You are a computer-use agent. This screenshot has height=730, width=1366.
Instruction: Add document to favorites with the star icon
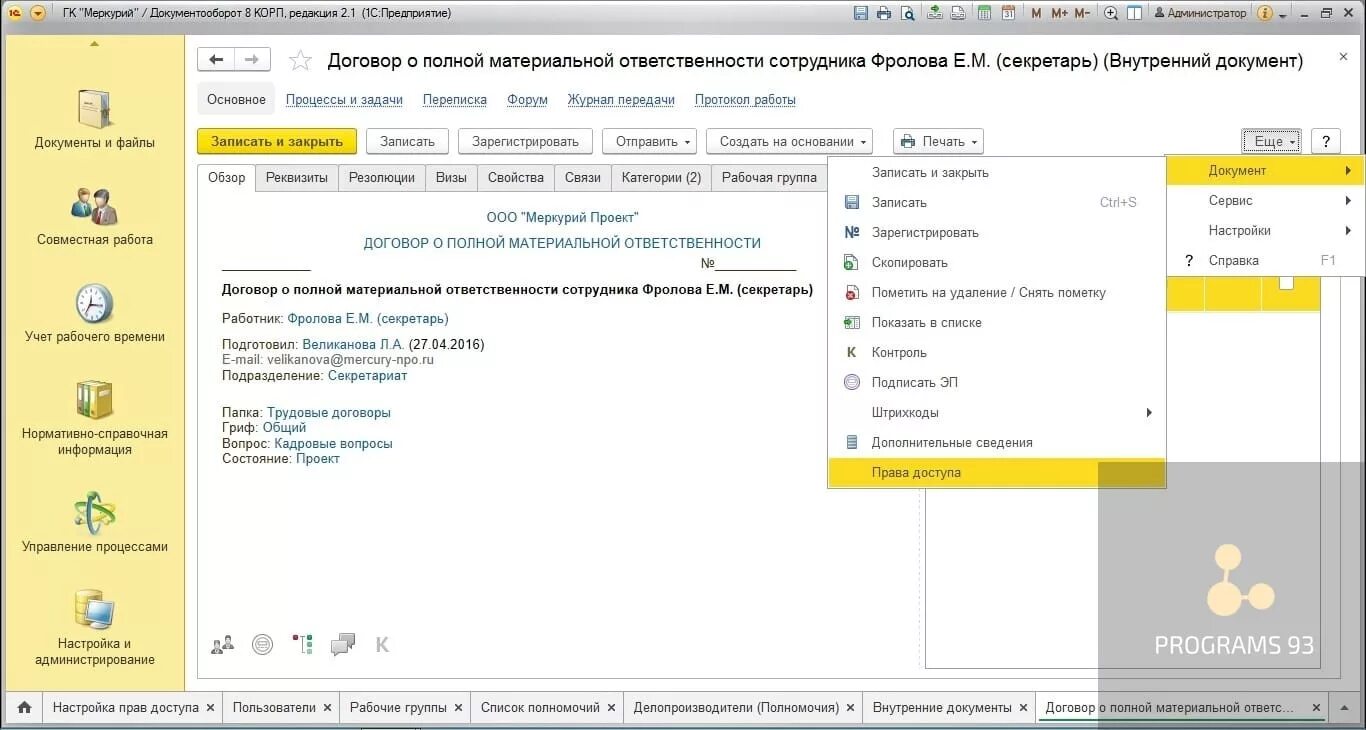(x=300, y=61)
